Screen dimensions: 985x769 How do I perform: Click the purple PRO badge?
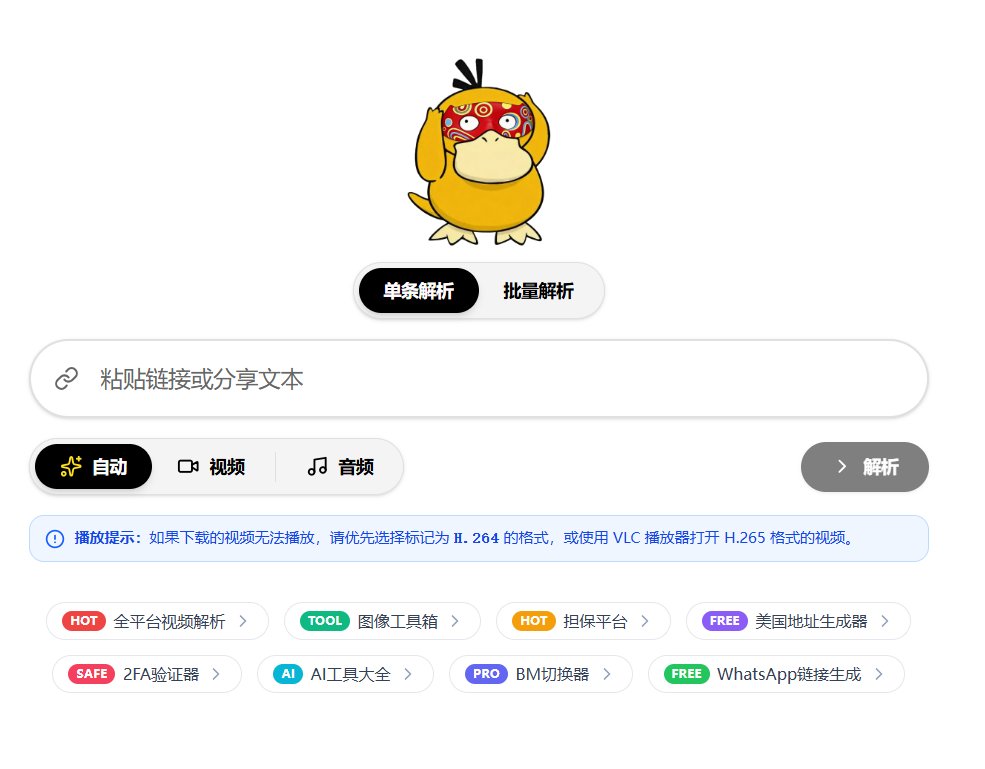pyautogui.click(x=486, y=674)
